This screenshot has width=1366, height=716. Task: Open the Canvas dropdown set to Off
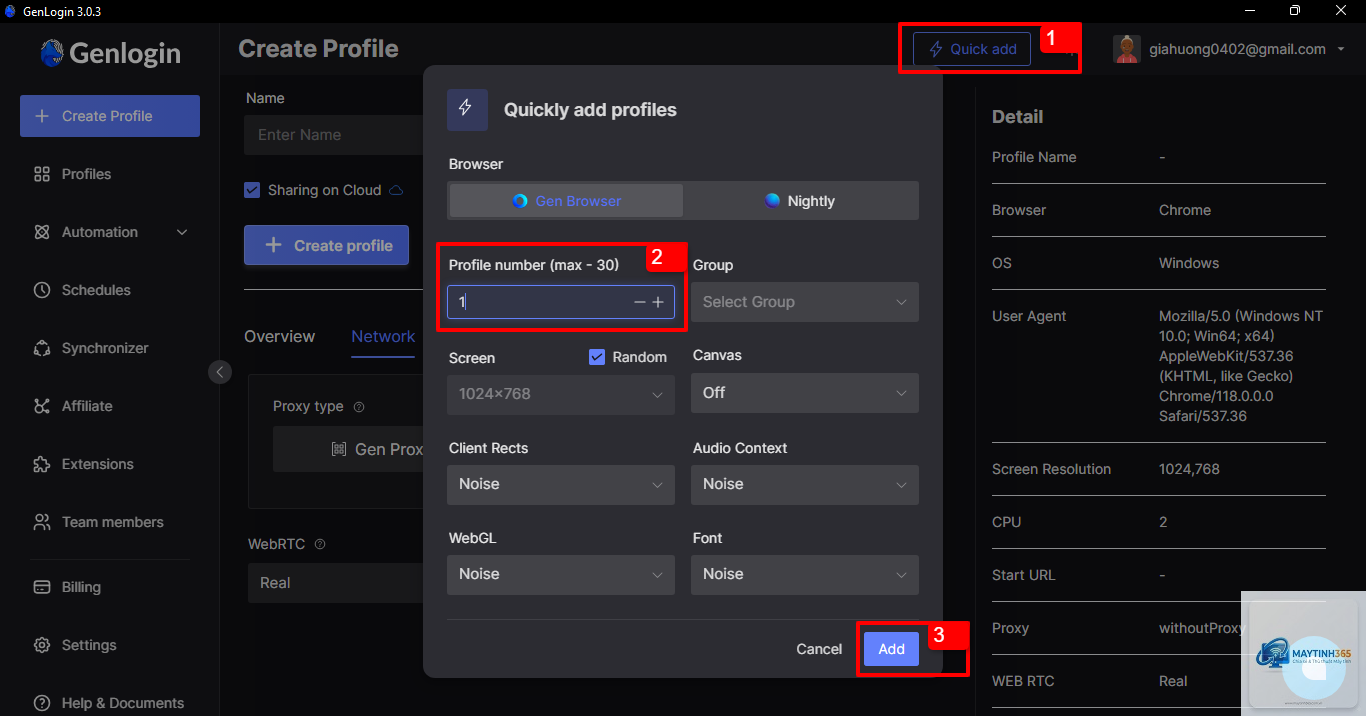point(805,393)
